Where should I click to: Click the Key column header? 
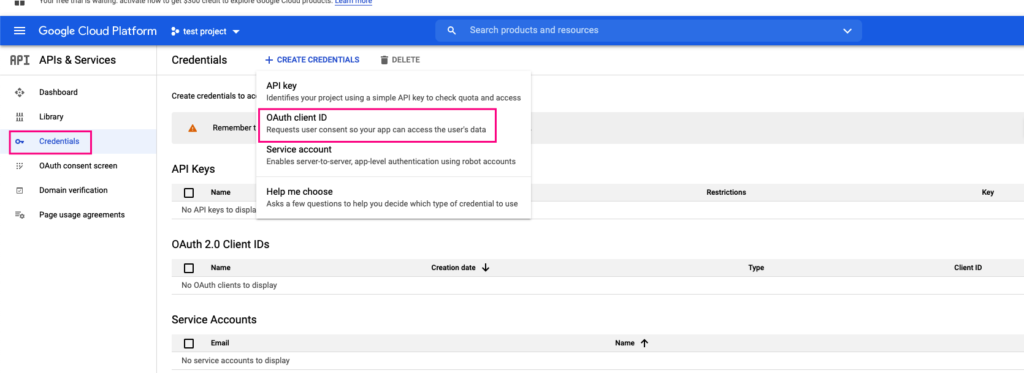coord(987,193)
